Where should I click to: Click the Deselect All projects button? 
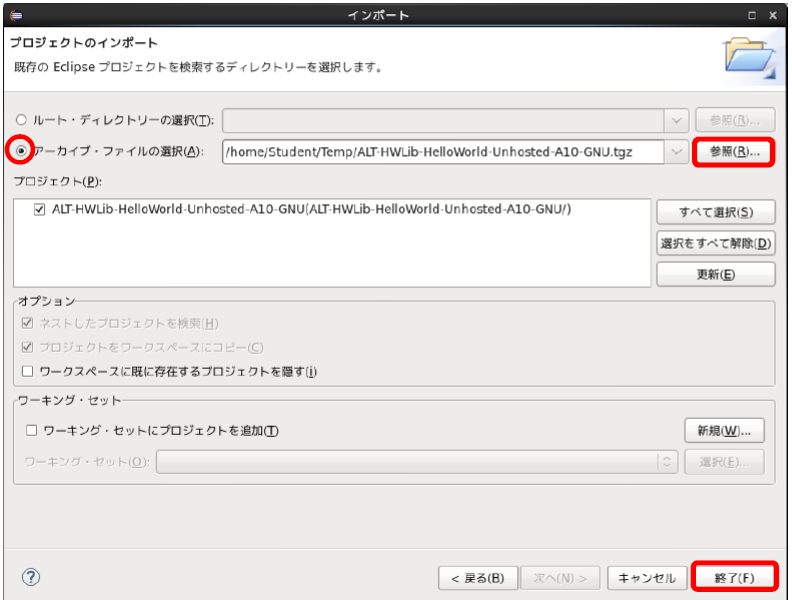tap(715, 243)
